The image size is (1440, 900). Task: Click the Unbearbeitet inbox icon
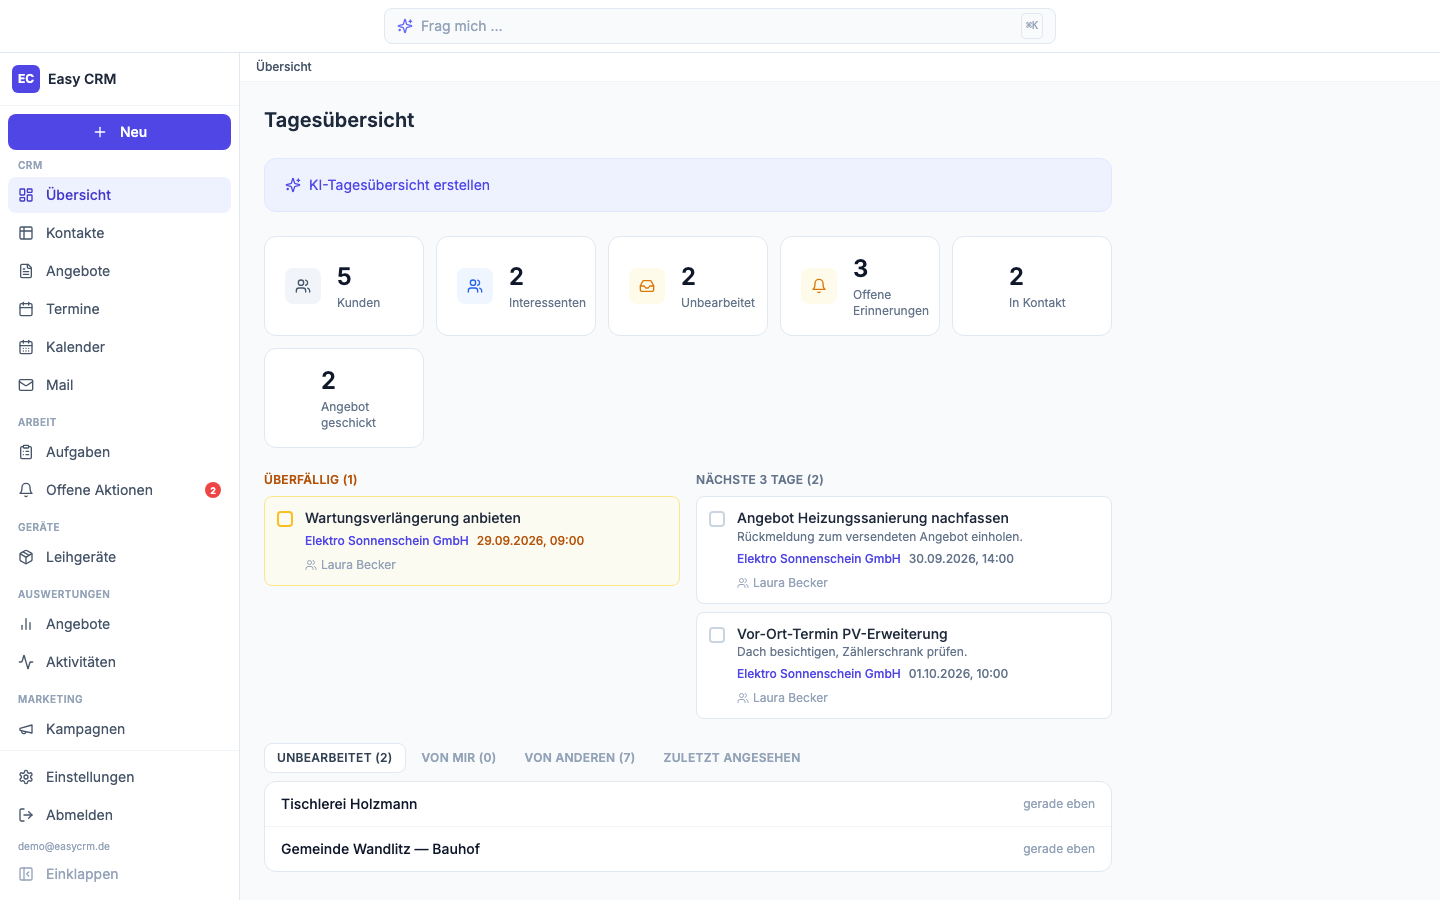(647, 286)
